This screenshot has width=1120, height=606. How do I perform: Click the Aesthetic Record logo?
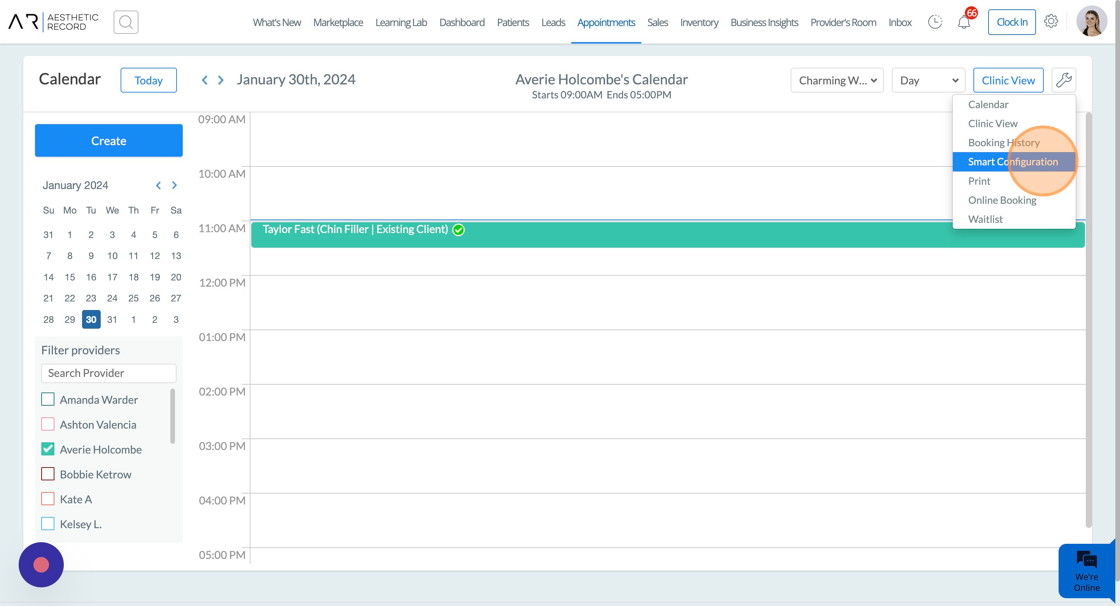tap(54, 22)
